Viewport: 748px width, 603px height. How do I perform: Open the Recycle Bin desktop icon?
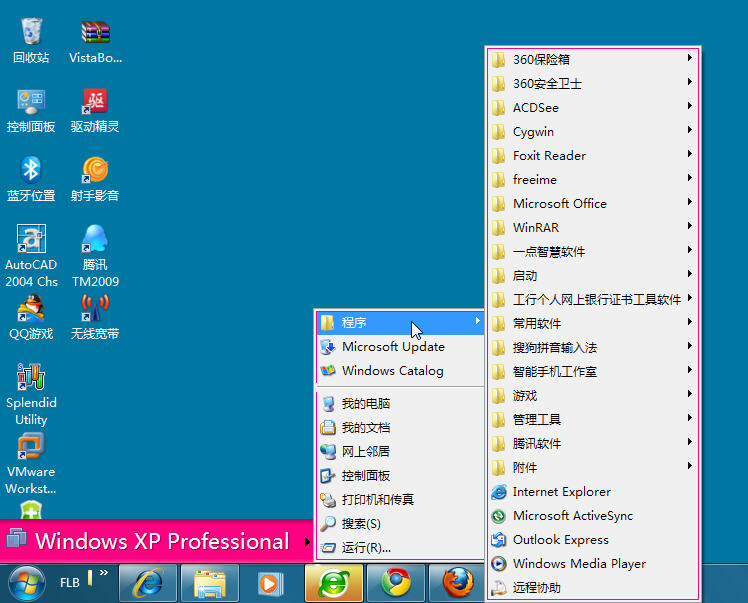31,41
